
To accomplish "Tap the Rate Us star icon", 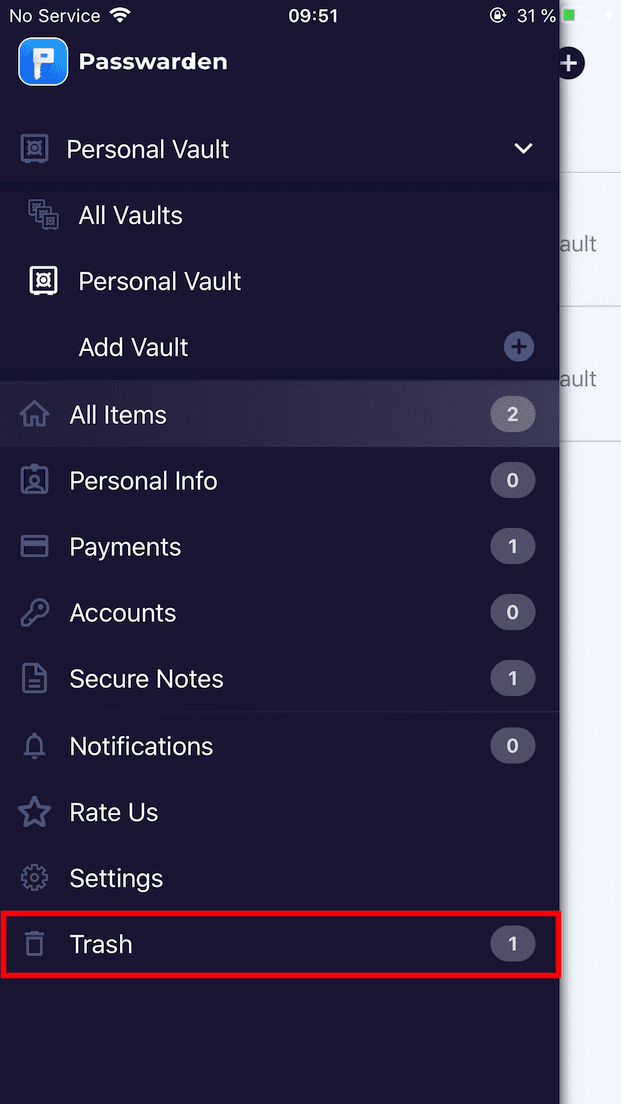I will (x=35, y=812).
